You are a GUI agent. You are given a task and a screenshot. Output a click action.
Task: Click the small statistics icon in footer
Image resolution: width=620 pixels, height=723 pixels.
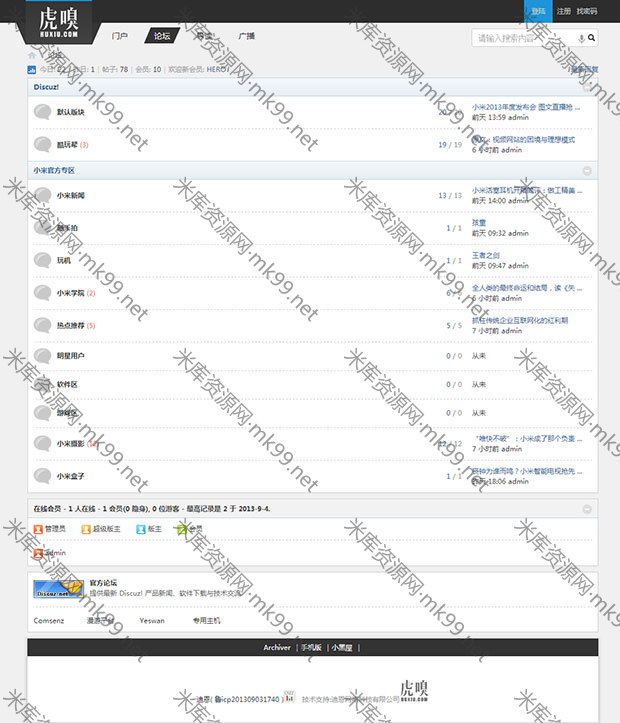coord(289,696)
